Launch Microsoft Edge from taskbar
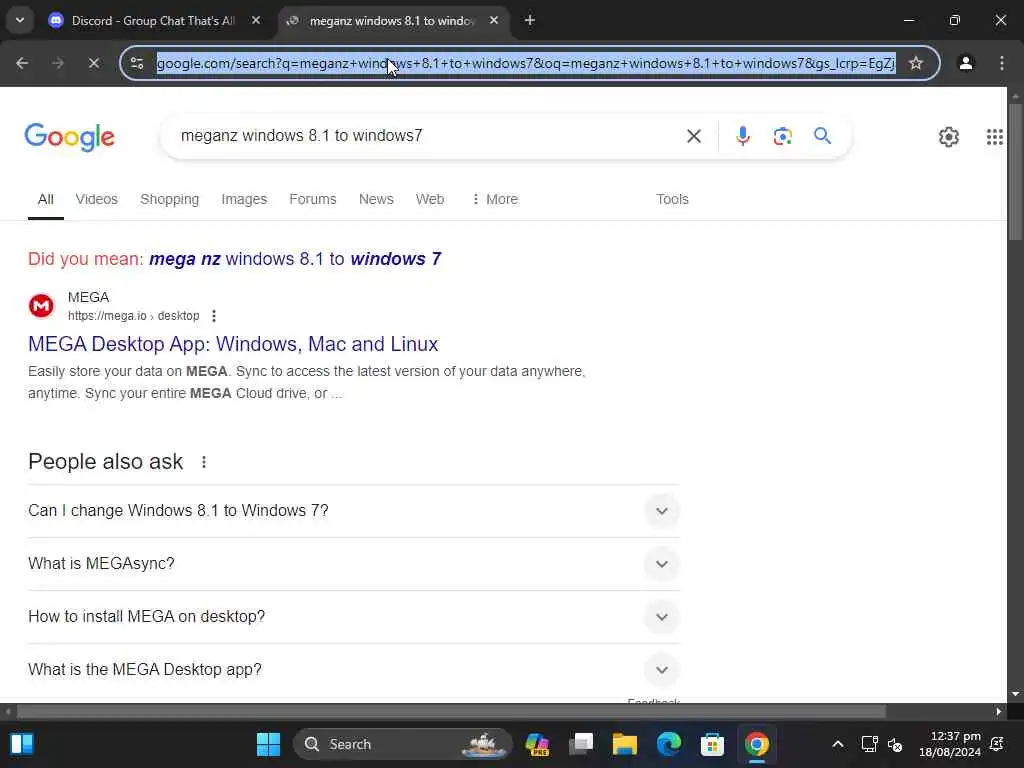This screenshot has height=768, width=1024. pos(669,744)
